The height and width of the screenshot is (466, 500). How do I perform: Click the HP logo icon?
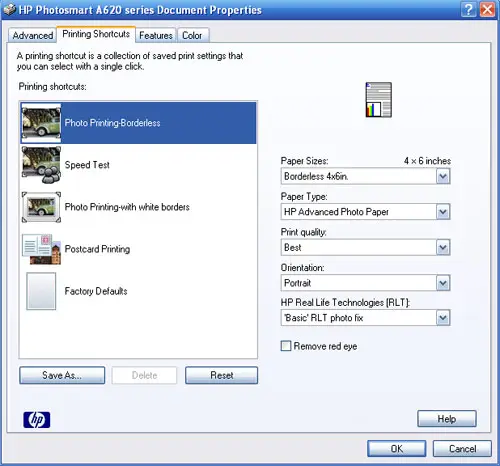tap(37, 420)
